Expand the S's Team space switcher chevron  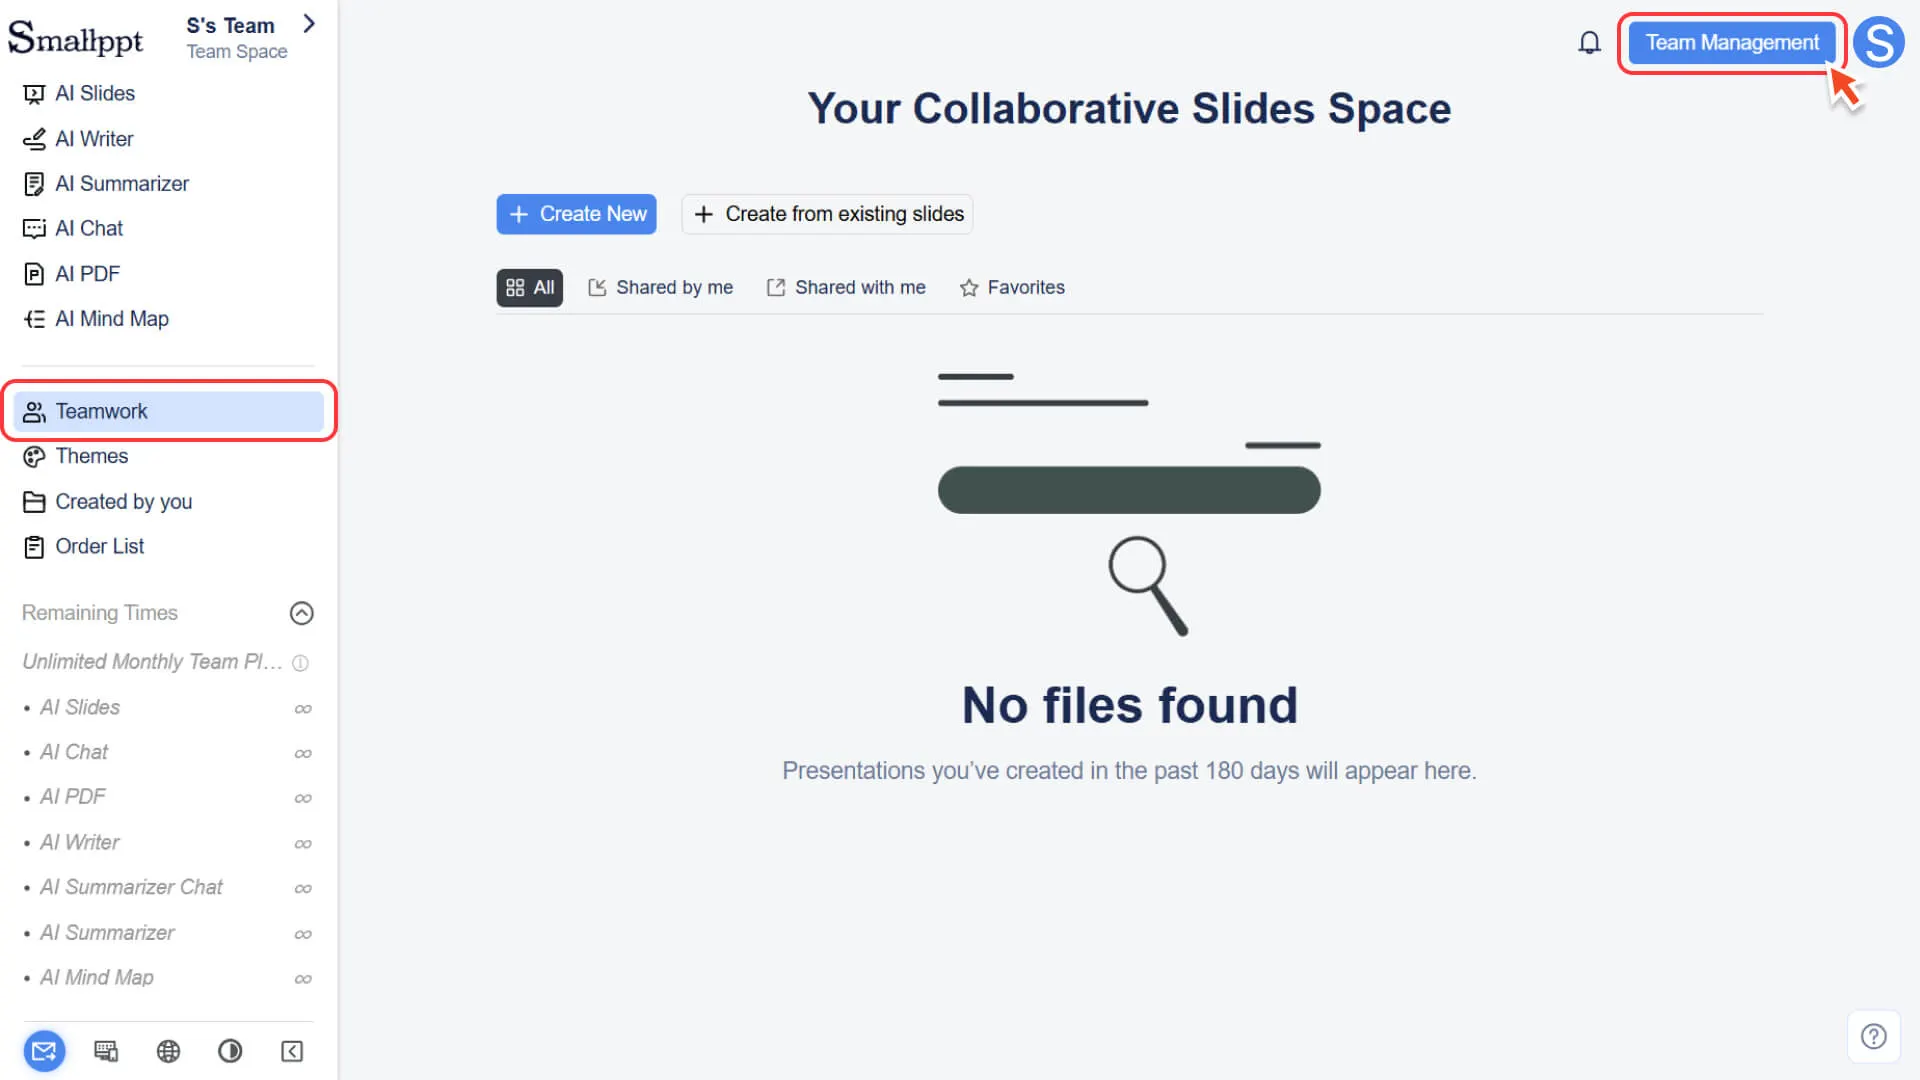tap(309, 24)
